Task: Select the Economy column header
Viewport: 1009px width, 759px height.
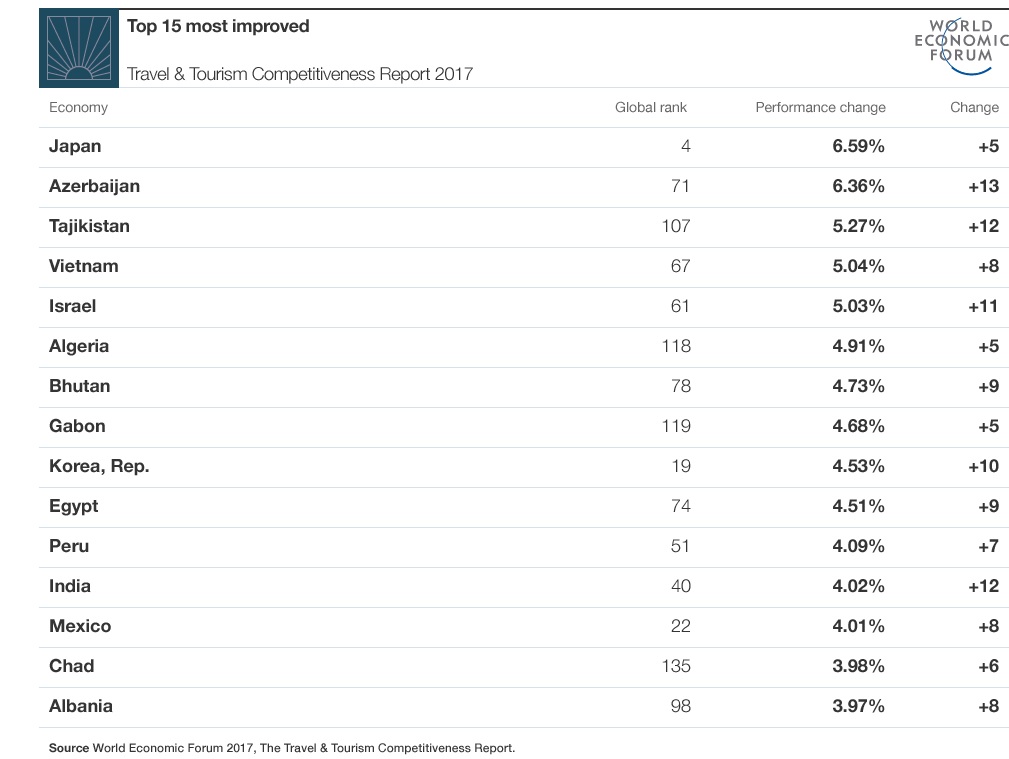Action: pos(79,108)
